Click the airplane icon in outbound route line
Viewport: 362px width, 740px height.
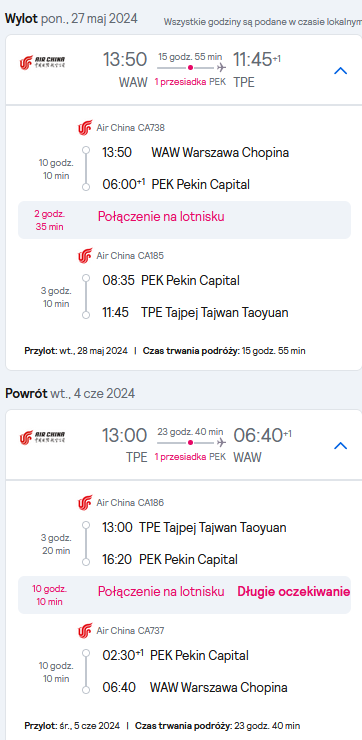(x=221, y=68)
